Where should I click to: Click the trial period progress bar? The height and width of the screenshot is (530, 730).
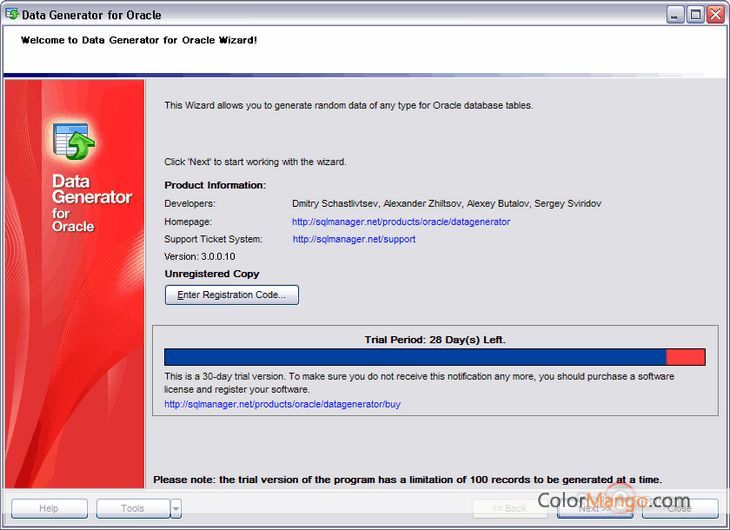click(x=435, y=357)
